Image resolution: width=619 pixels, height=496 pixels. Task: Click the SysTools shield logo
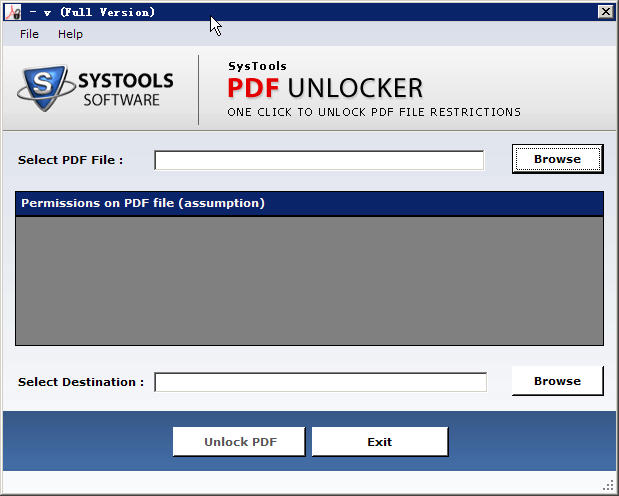45,88
